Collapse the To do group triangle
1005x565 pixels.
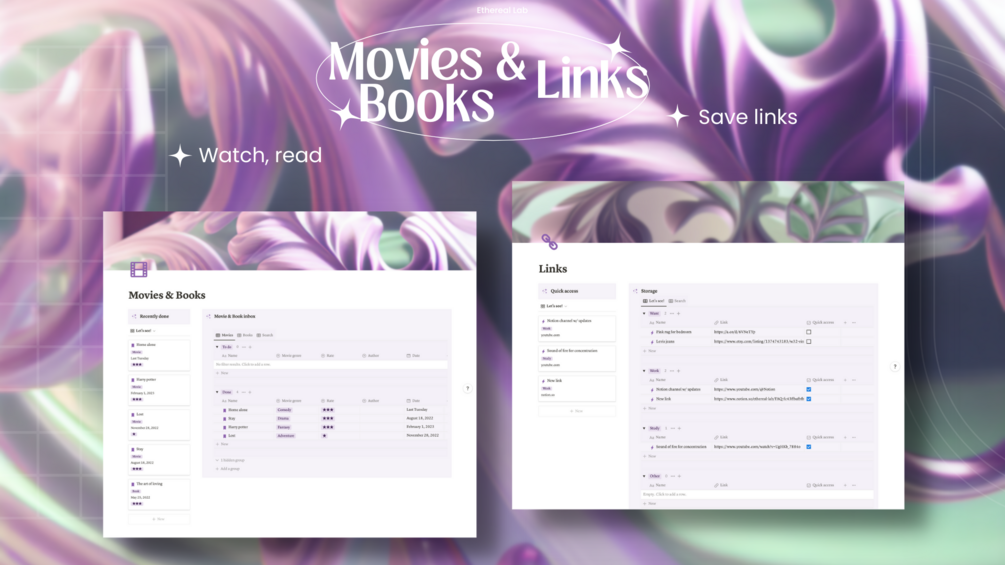[217, 347]
